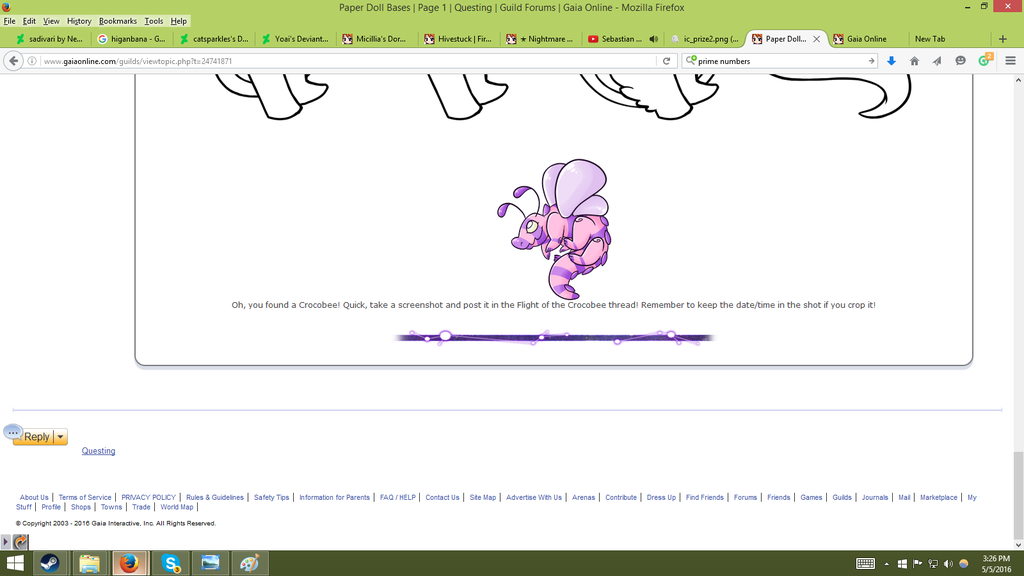Open the World Map footer link
The width and height of the screenshot is (1024, 576).
tap(177, 507)
